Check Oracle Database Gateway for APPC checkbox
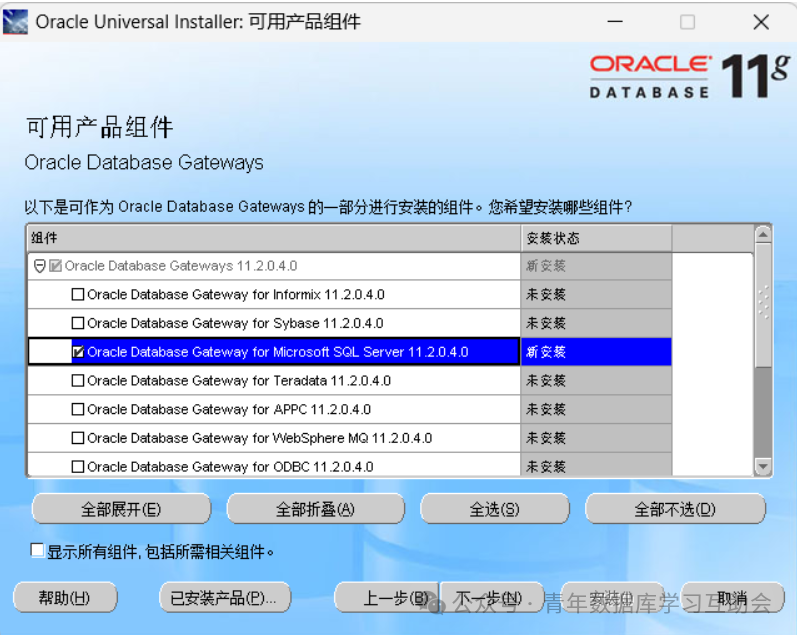The image size is (797, 635). point(78,409)
